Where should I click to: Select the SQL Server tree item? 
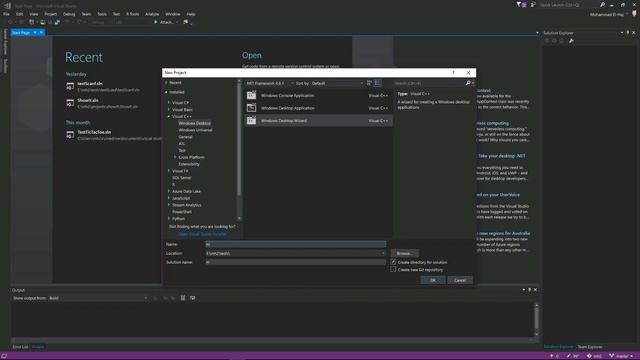click(182, 178)
